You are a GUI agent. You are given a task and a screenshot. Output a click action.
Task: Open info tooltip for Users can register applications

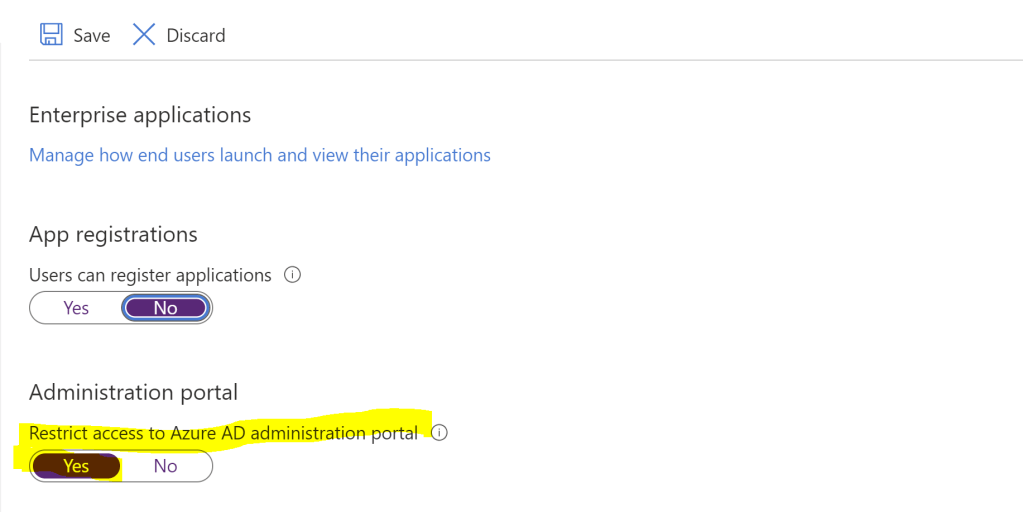tap(293, 275)
